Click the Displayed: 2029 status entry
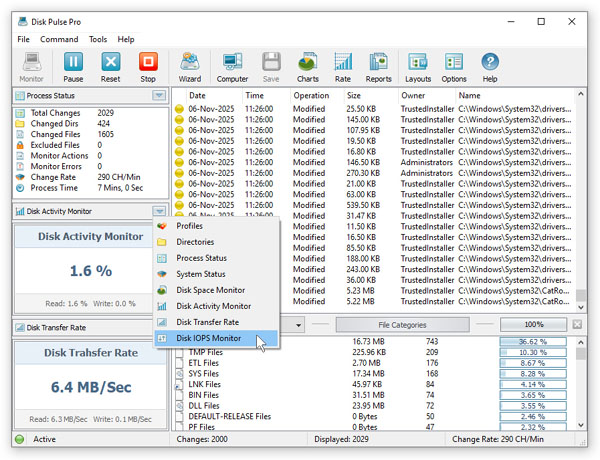Image resolution: width=600 pixels, height=460 pixels. [x=341, y=439]
